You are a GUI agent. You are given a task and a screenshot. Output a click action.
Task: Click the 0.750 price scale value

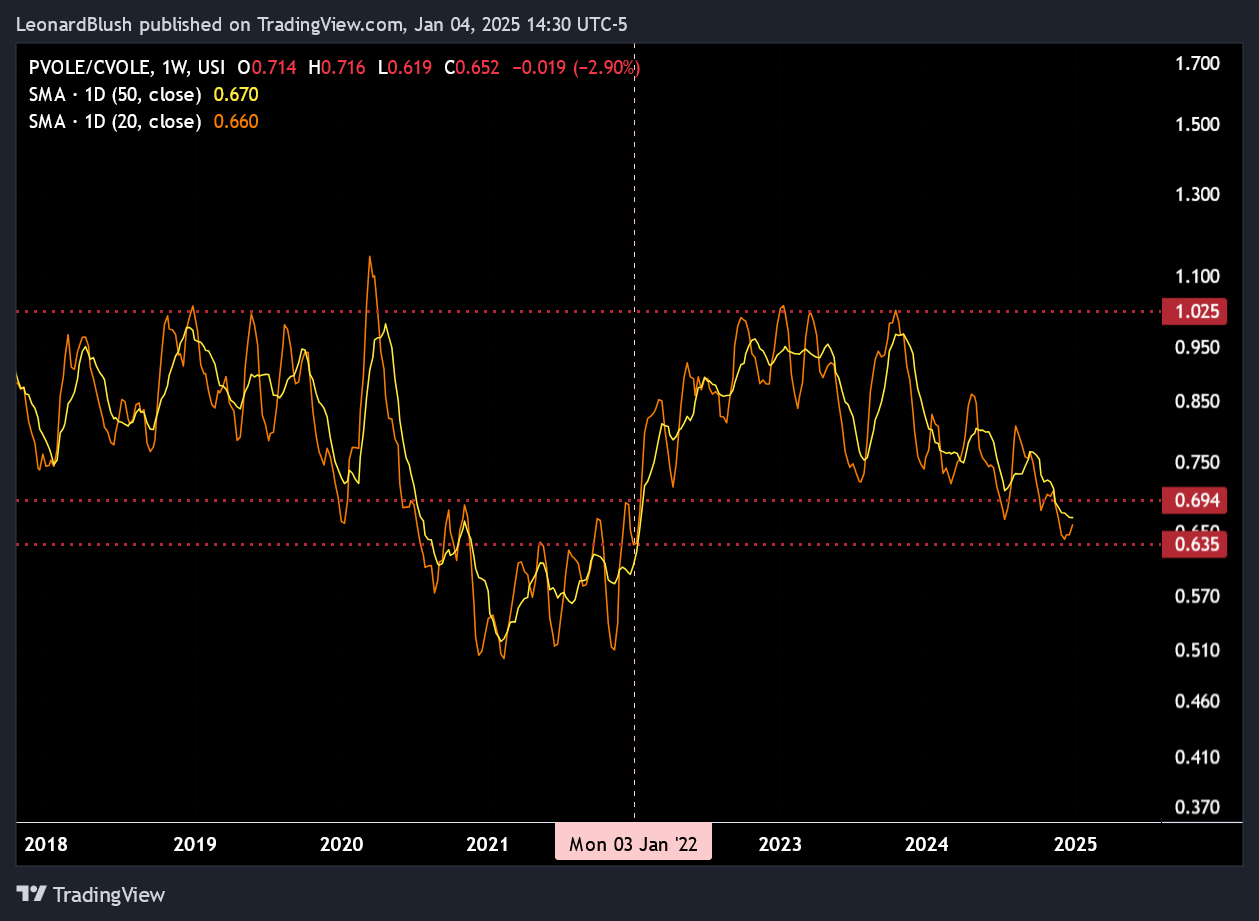pyautogui.click(x=1199, y=462)
